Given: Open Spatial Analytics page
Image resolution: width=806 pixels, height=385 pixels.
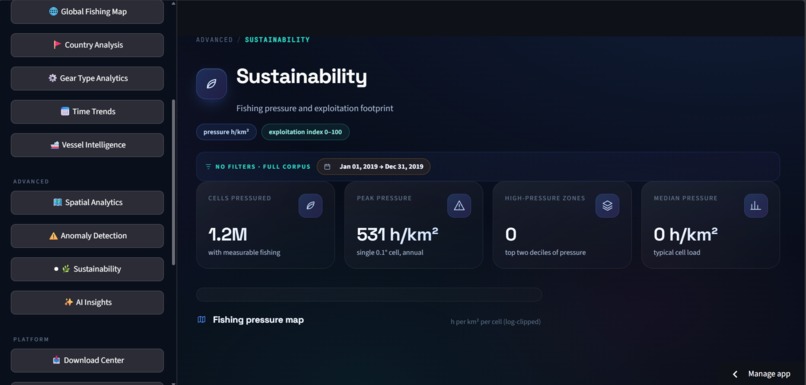Looking at the screenshot, I should (x=87, y=203).
